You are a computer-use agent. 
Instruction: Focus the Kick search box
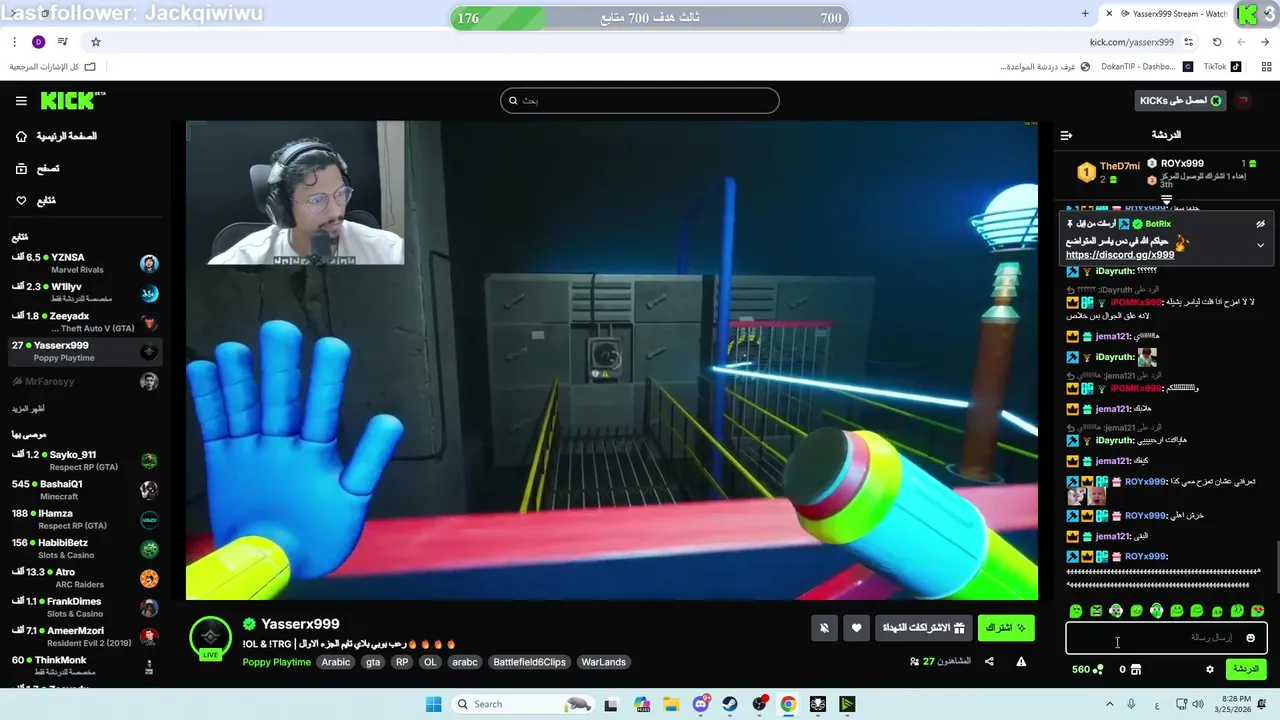pos(640,100)
